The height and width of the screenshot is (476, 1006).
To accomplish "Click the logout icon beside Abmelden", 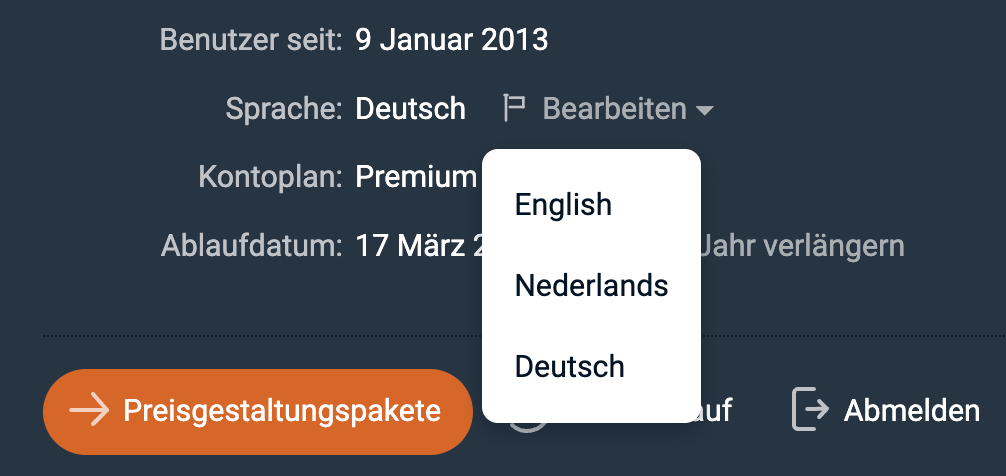I will [x=810, y=410].
